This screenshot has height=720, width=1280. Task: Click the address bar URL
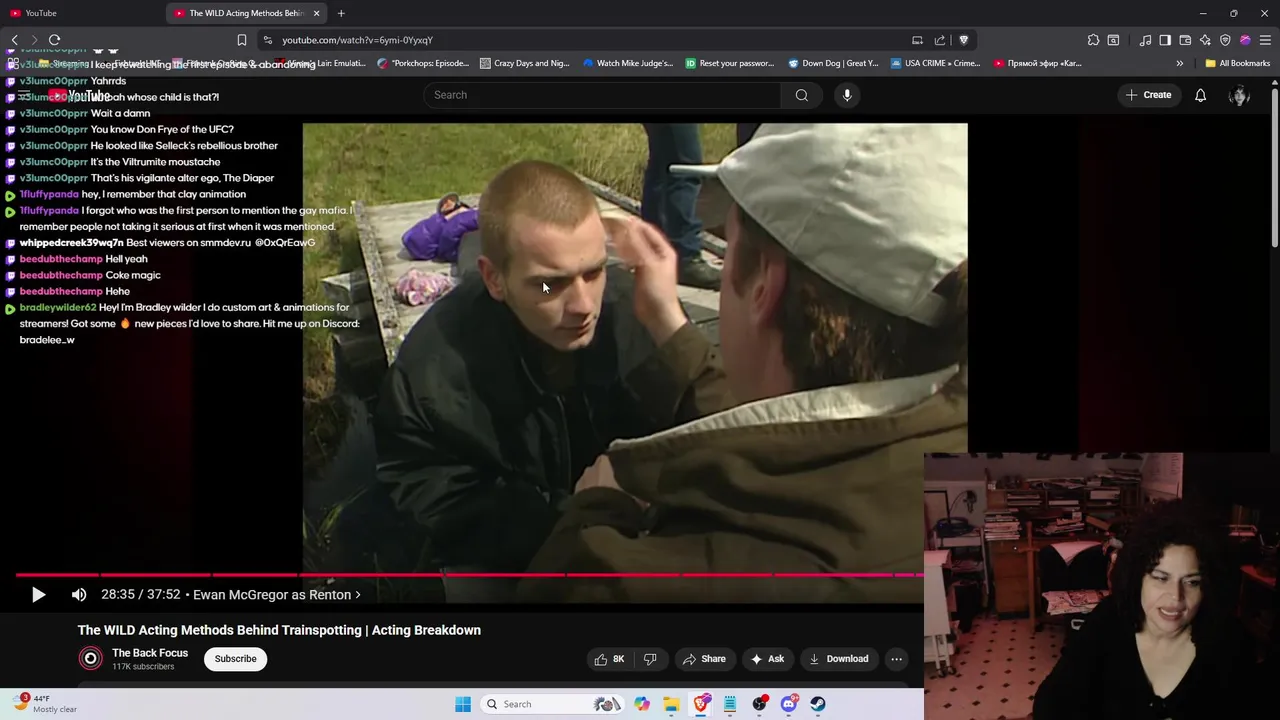coord(357,40)
